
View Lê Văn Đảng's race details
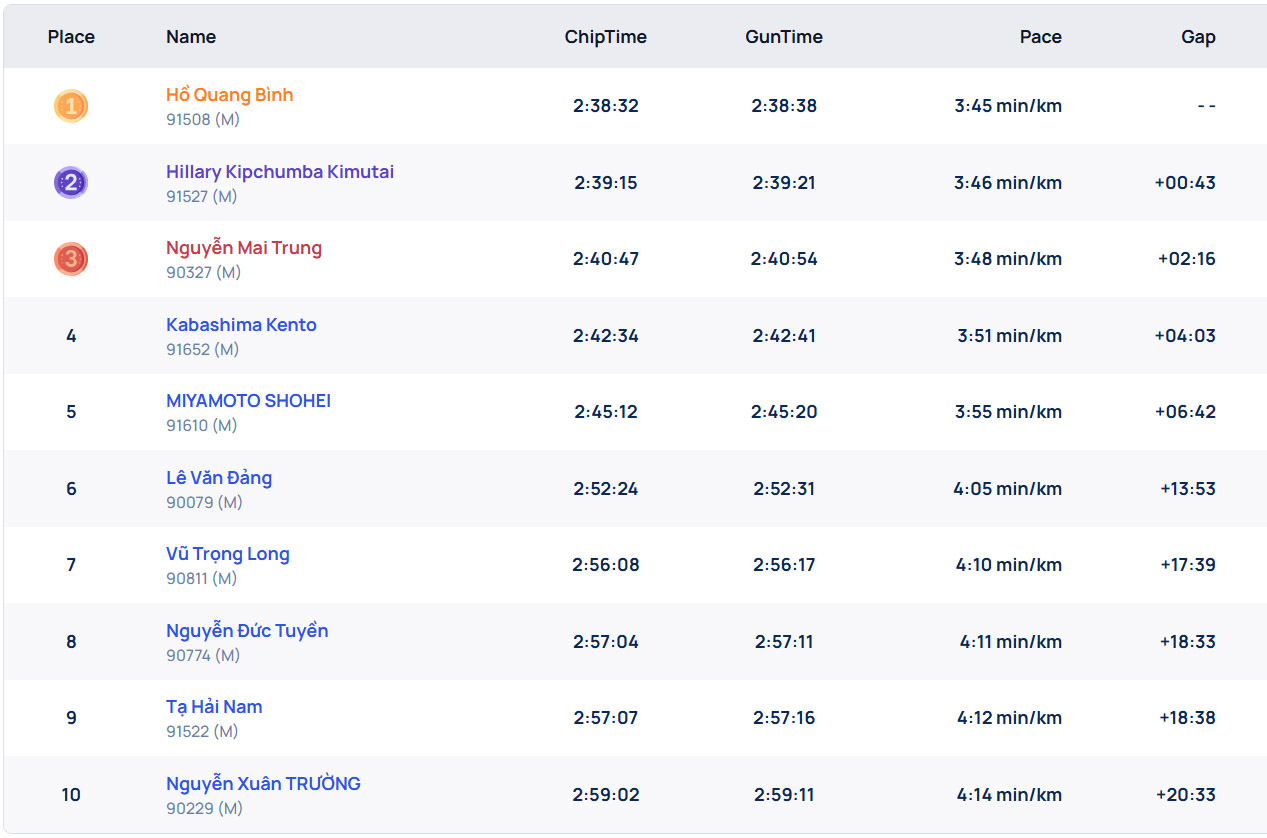pos(219,478)
